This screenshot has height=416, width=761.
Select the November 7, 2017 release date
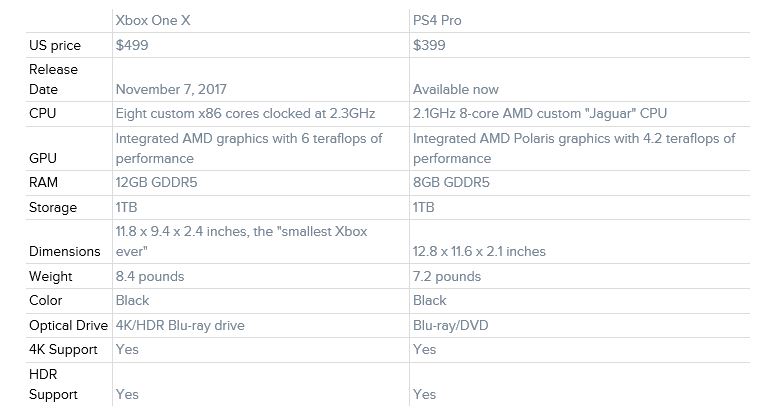click(171, 89)
